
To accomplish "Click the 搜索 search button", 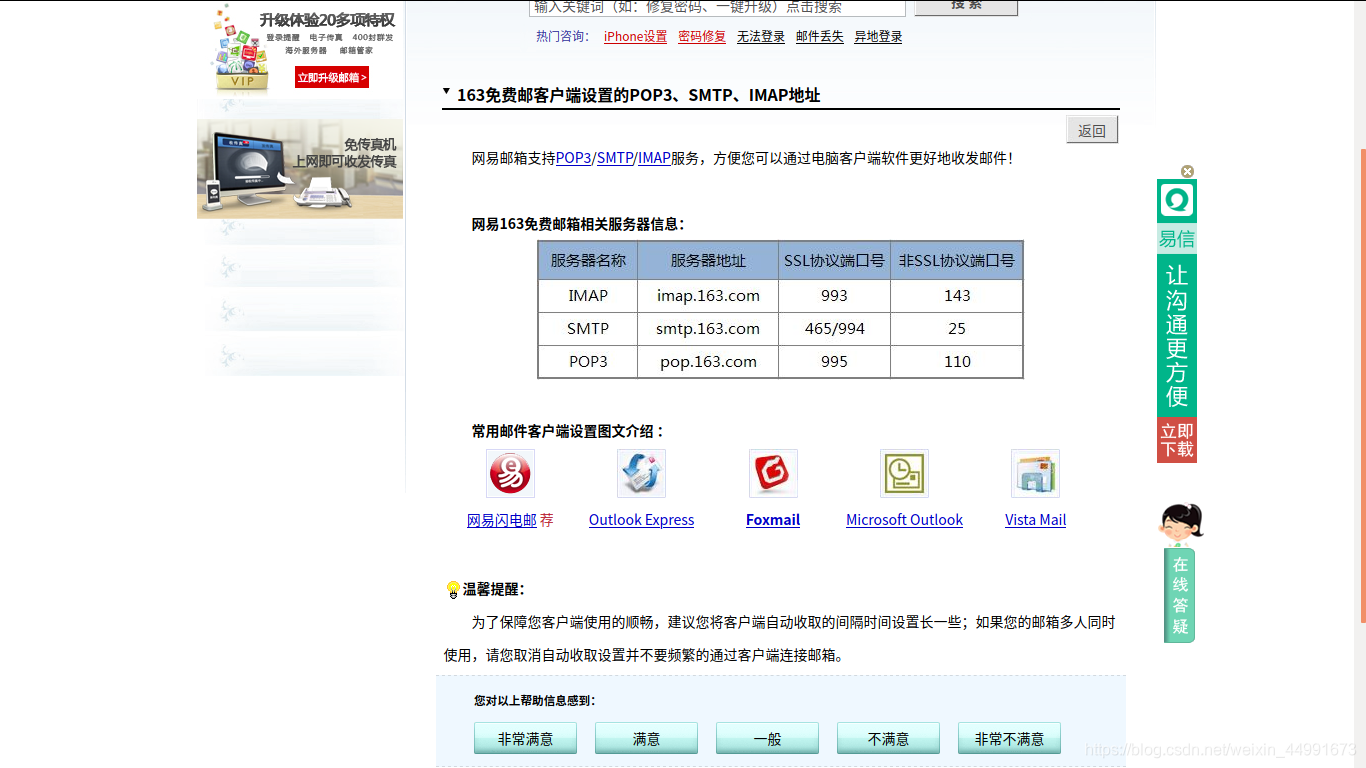I will [966, 6].
